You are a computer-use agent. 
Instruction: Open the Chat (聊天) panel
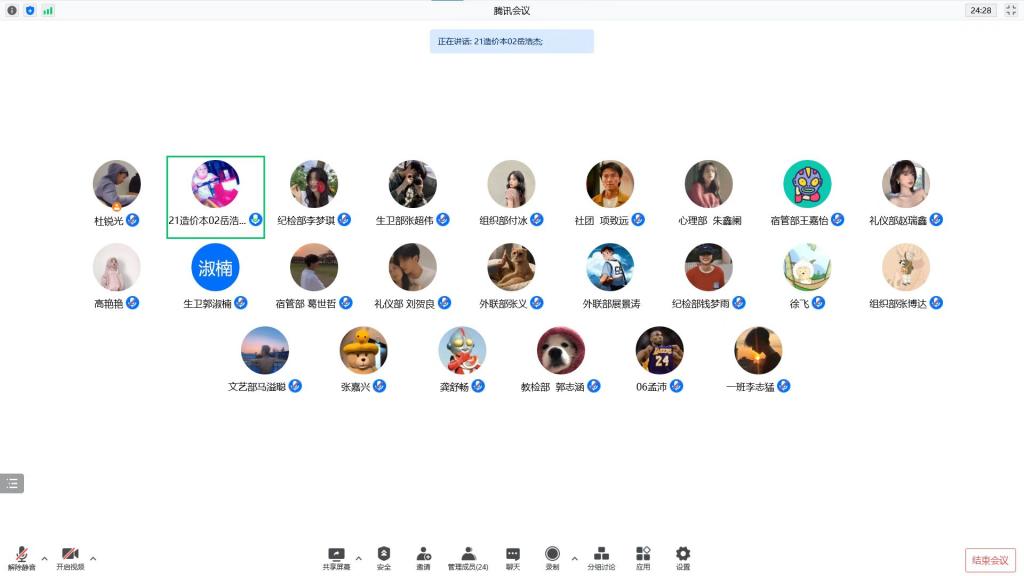tap(512, 557)
